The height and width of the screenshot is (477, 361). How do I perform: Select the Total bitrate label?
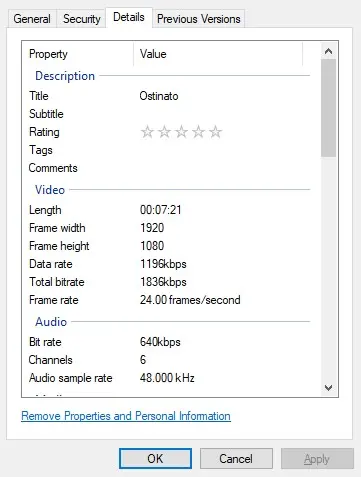coord(57,282)
